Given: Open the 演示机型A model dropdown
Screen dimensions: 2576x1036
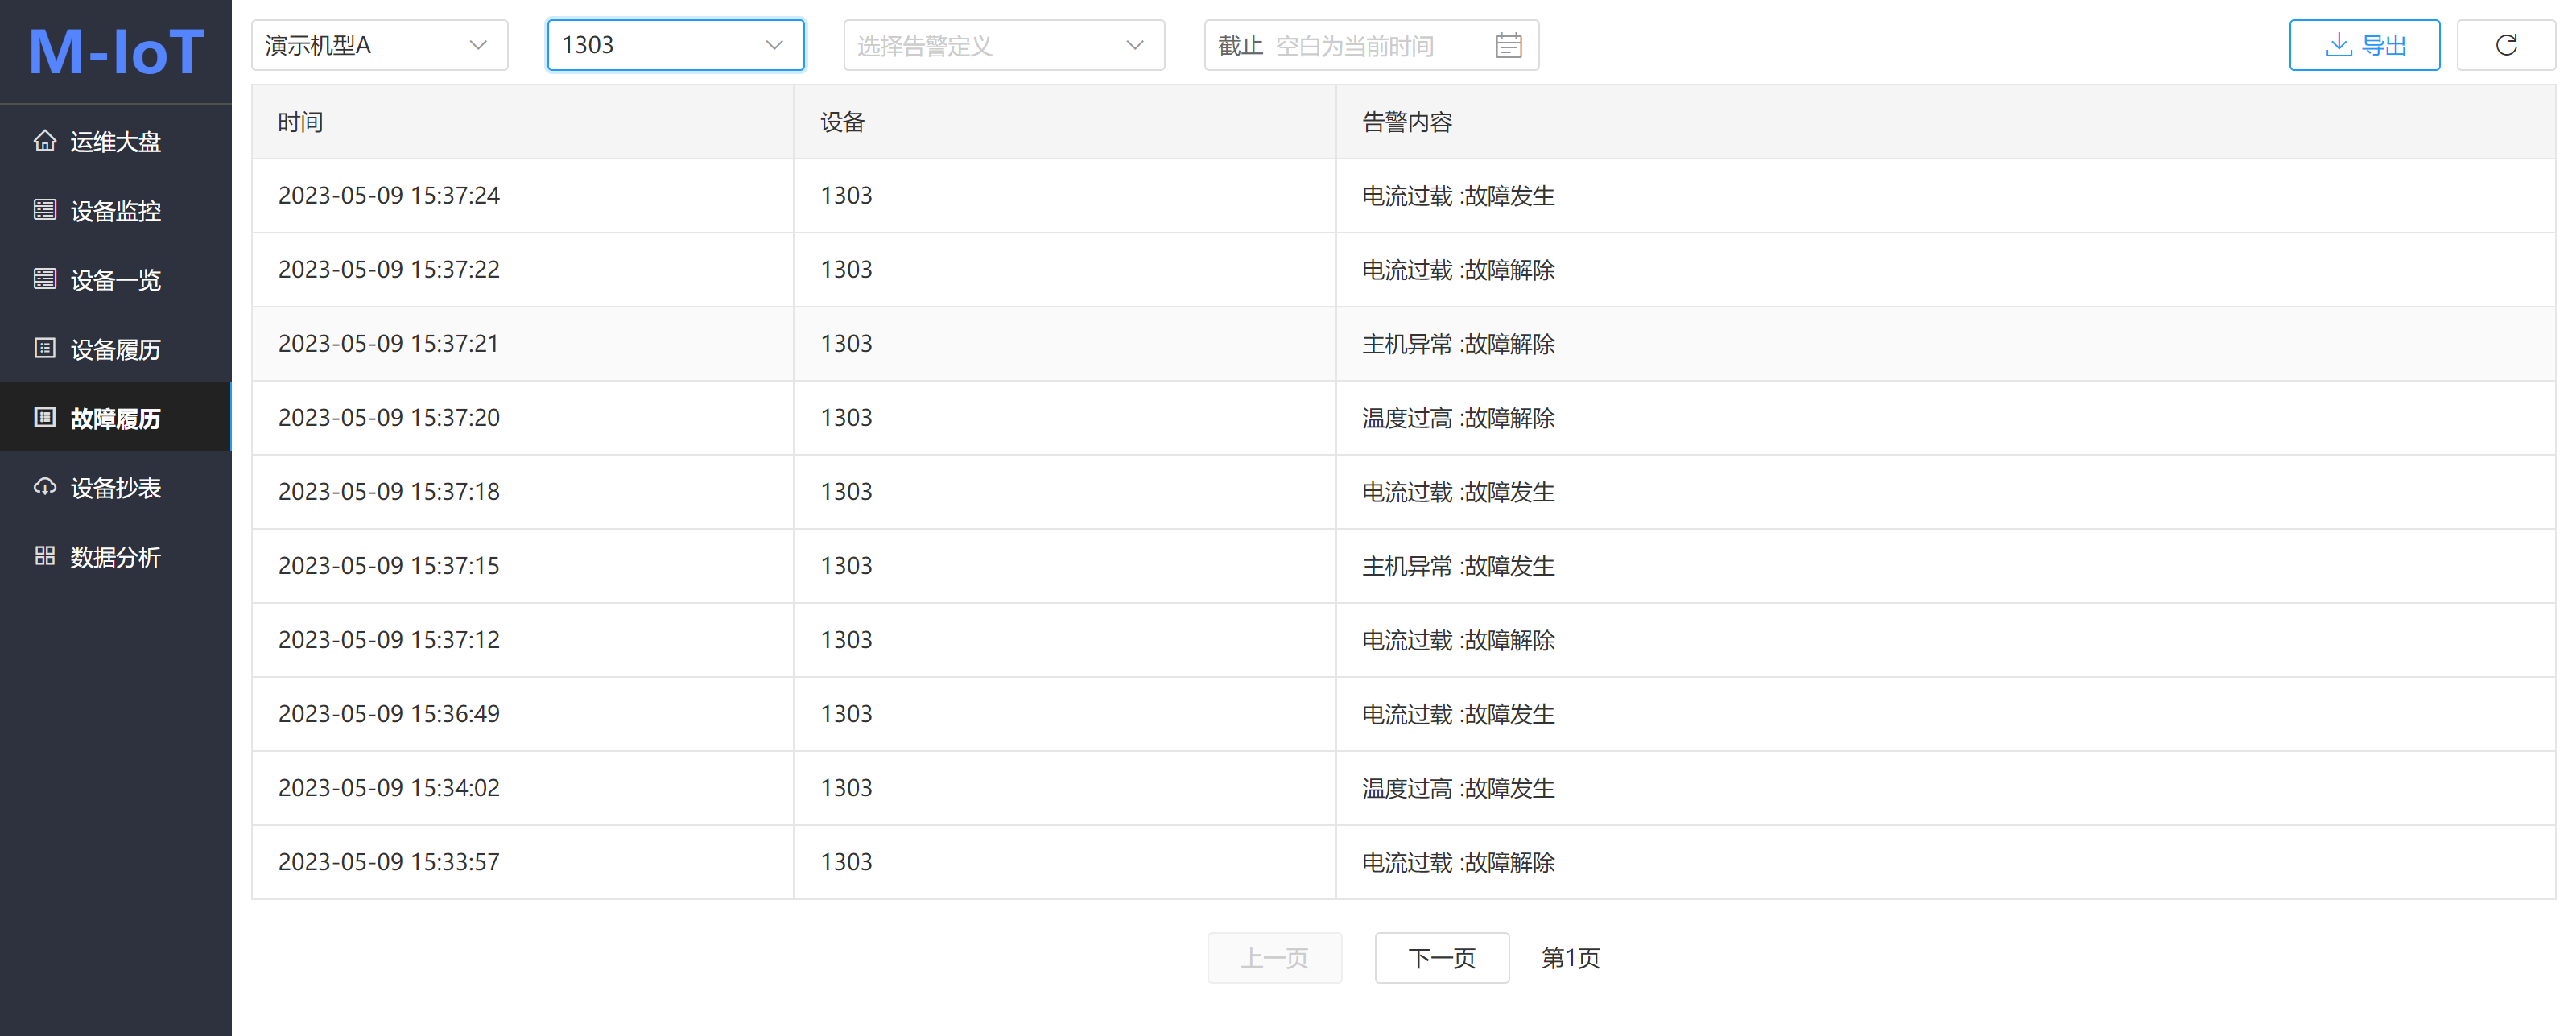Looking at the screenshot, I should click(379, 45).
